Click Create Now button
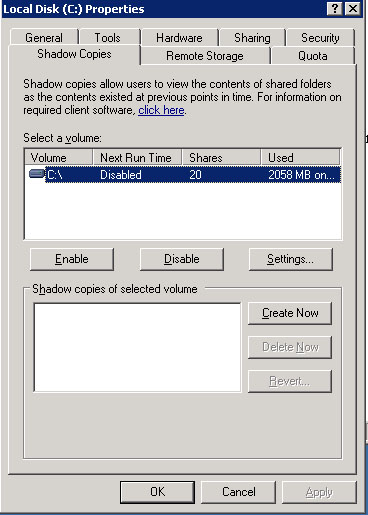Screen dimensions: 368x515 point(290,313)
